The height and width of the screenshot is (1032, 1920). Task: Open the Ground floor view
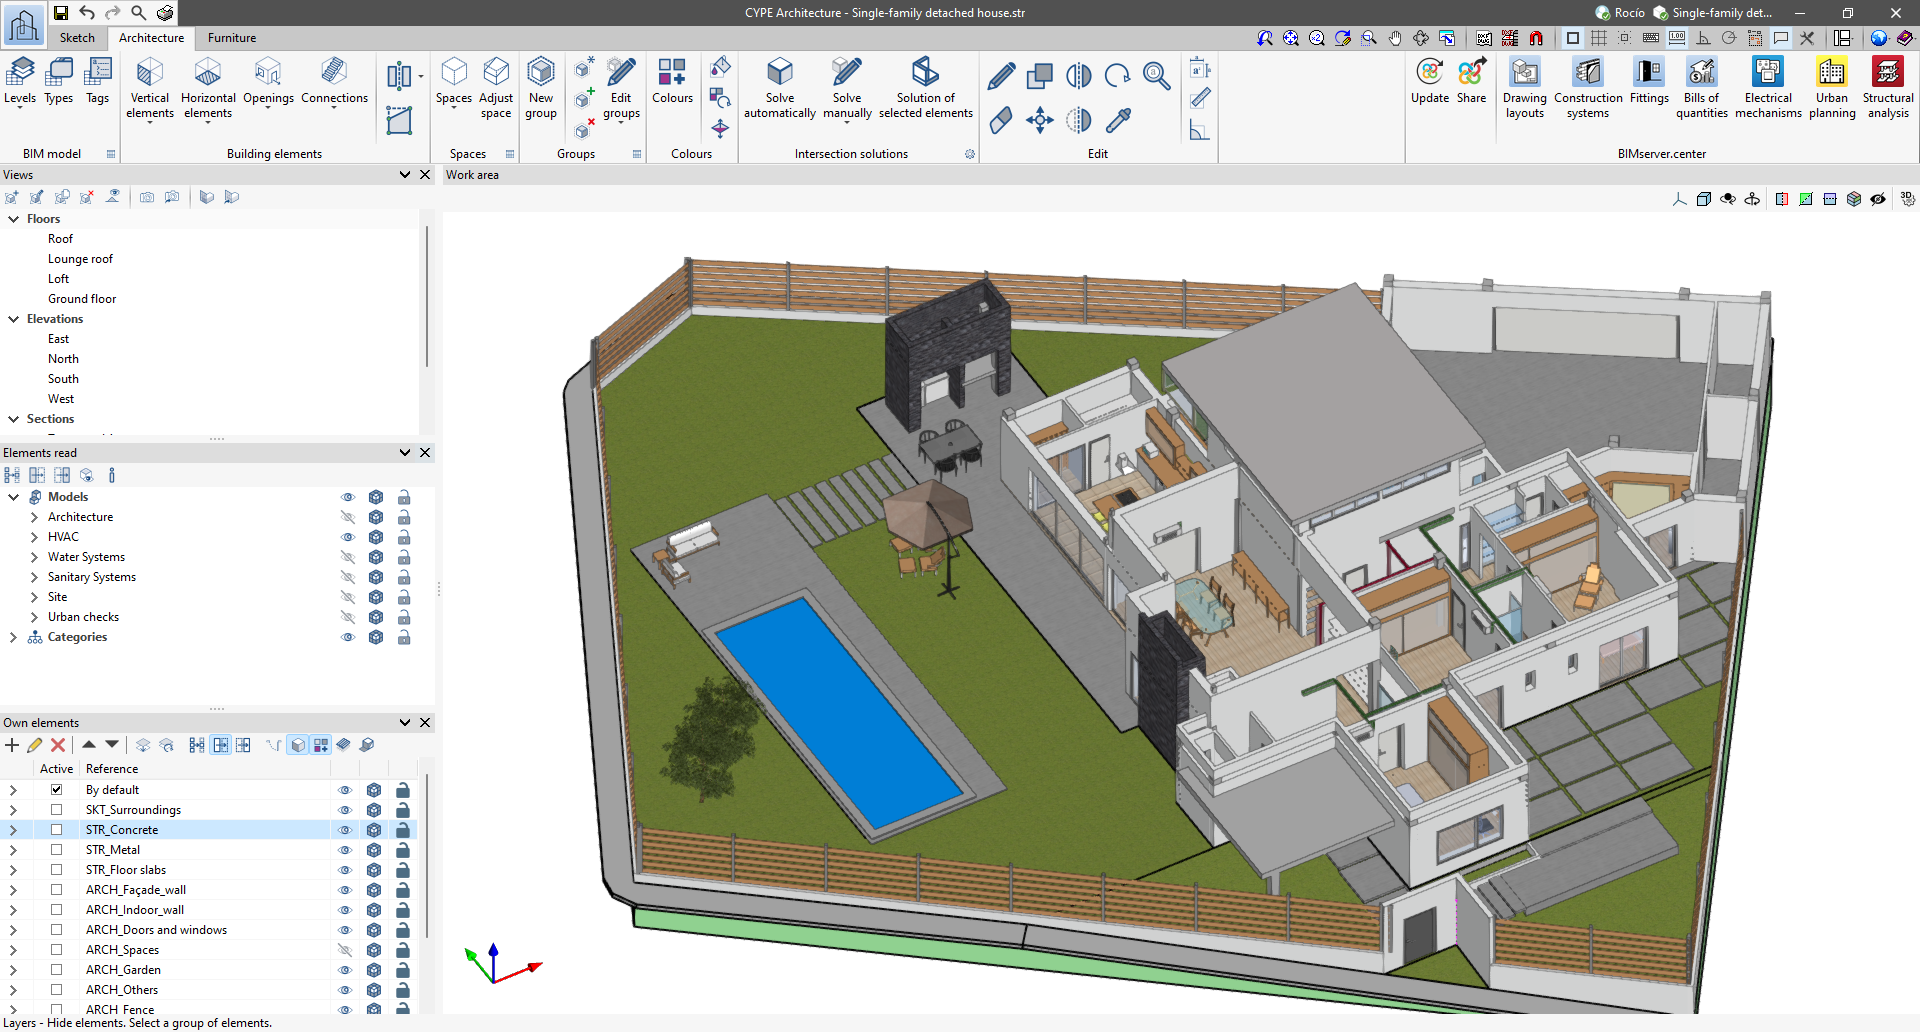[x=82, y=299]
